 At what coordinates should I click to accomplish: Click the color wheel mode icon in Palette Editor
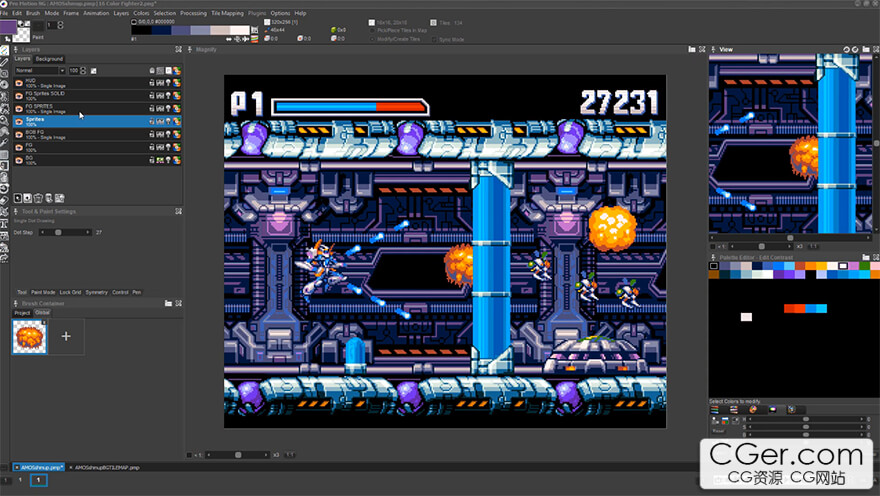[x=753, y=410]
